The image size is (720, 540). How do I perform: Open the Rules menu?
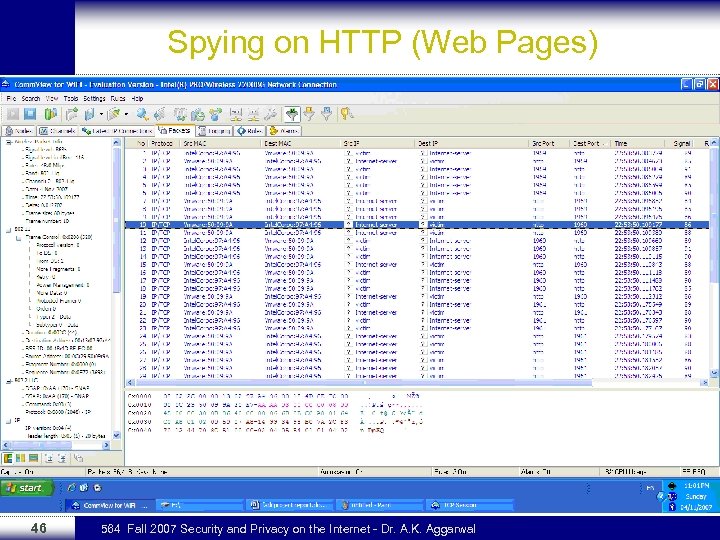pos(118,98)
